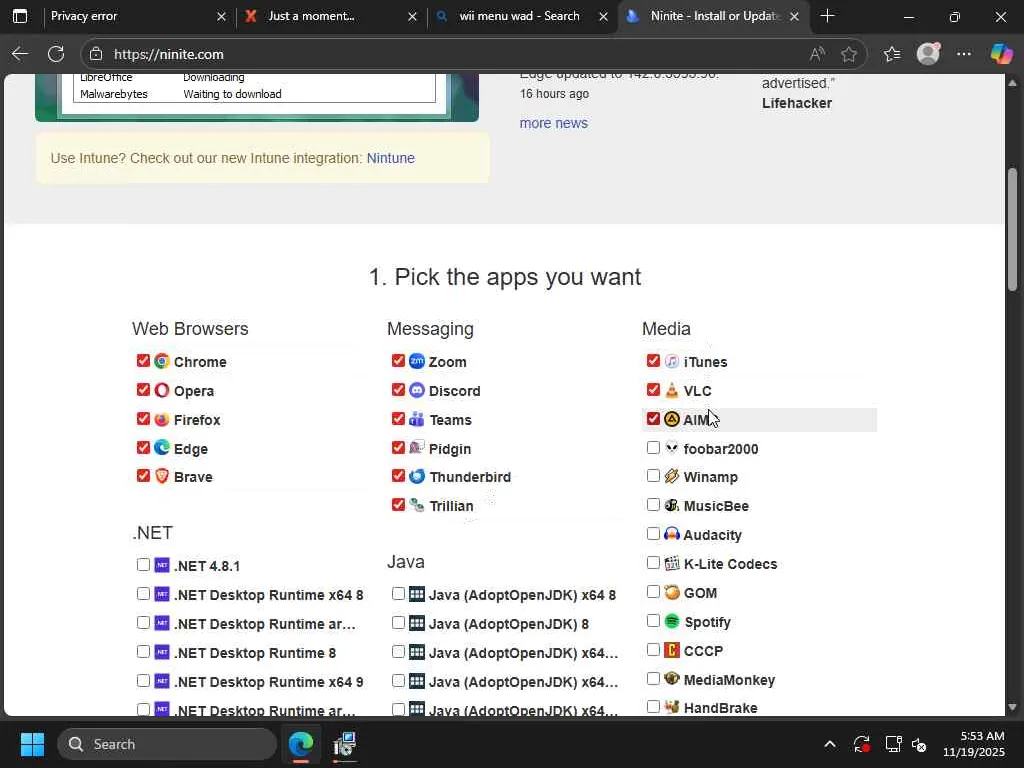Select the Ninite browser tab
This screenshot has height=768, width=1024.
click(x=712, y=16)
